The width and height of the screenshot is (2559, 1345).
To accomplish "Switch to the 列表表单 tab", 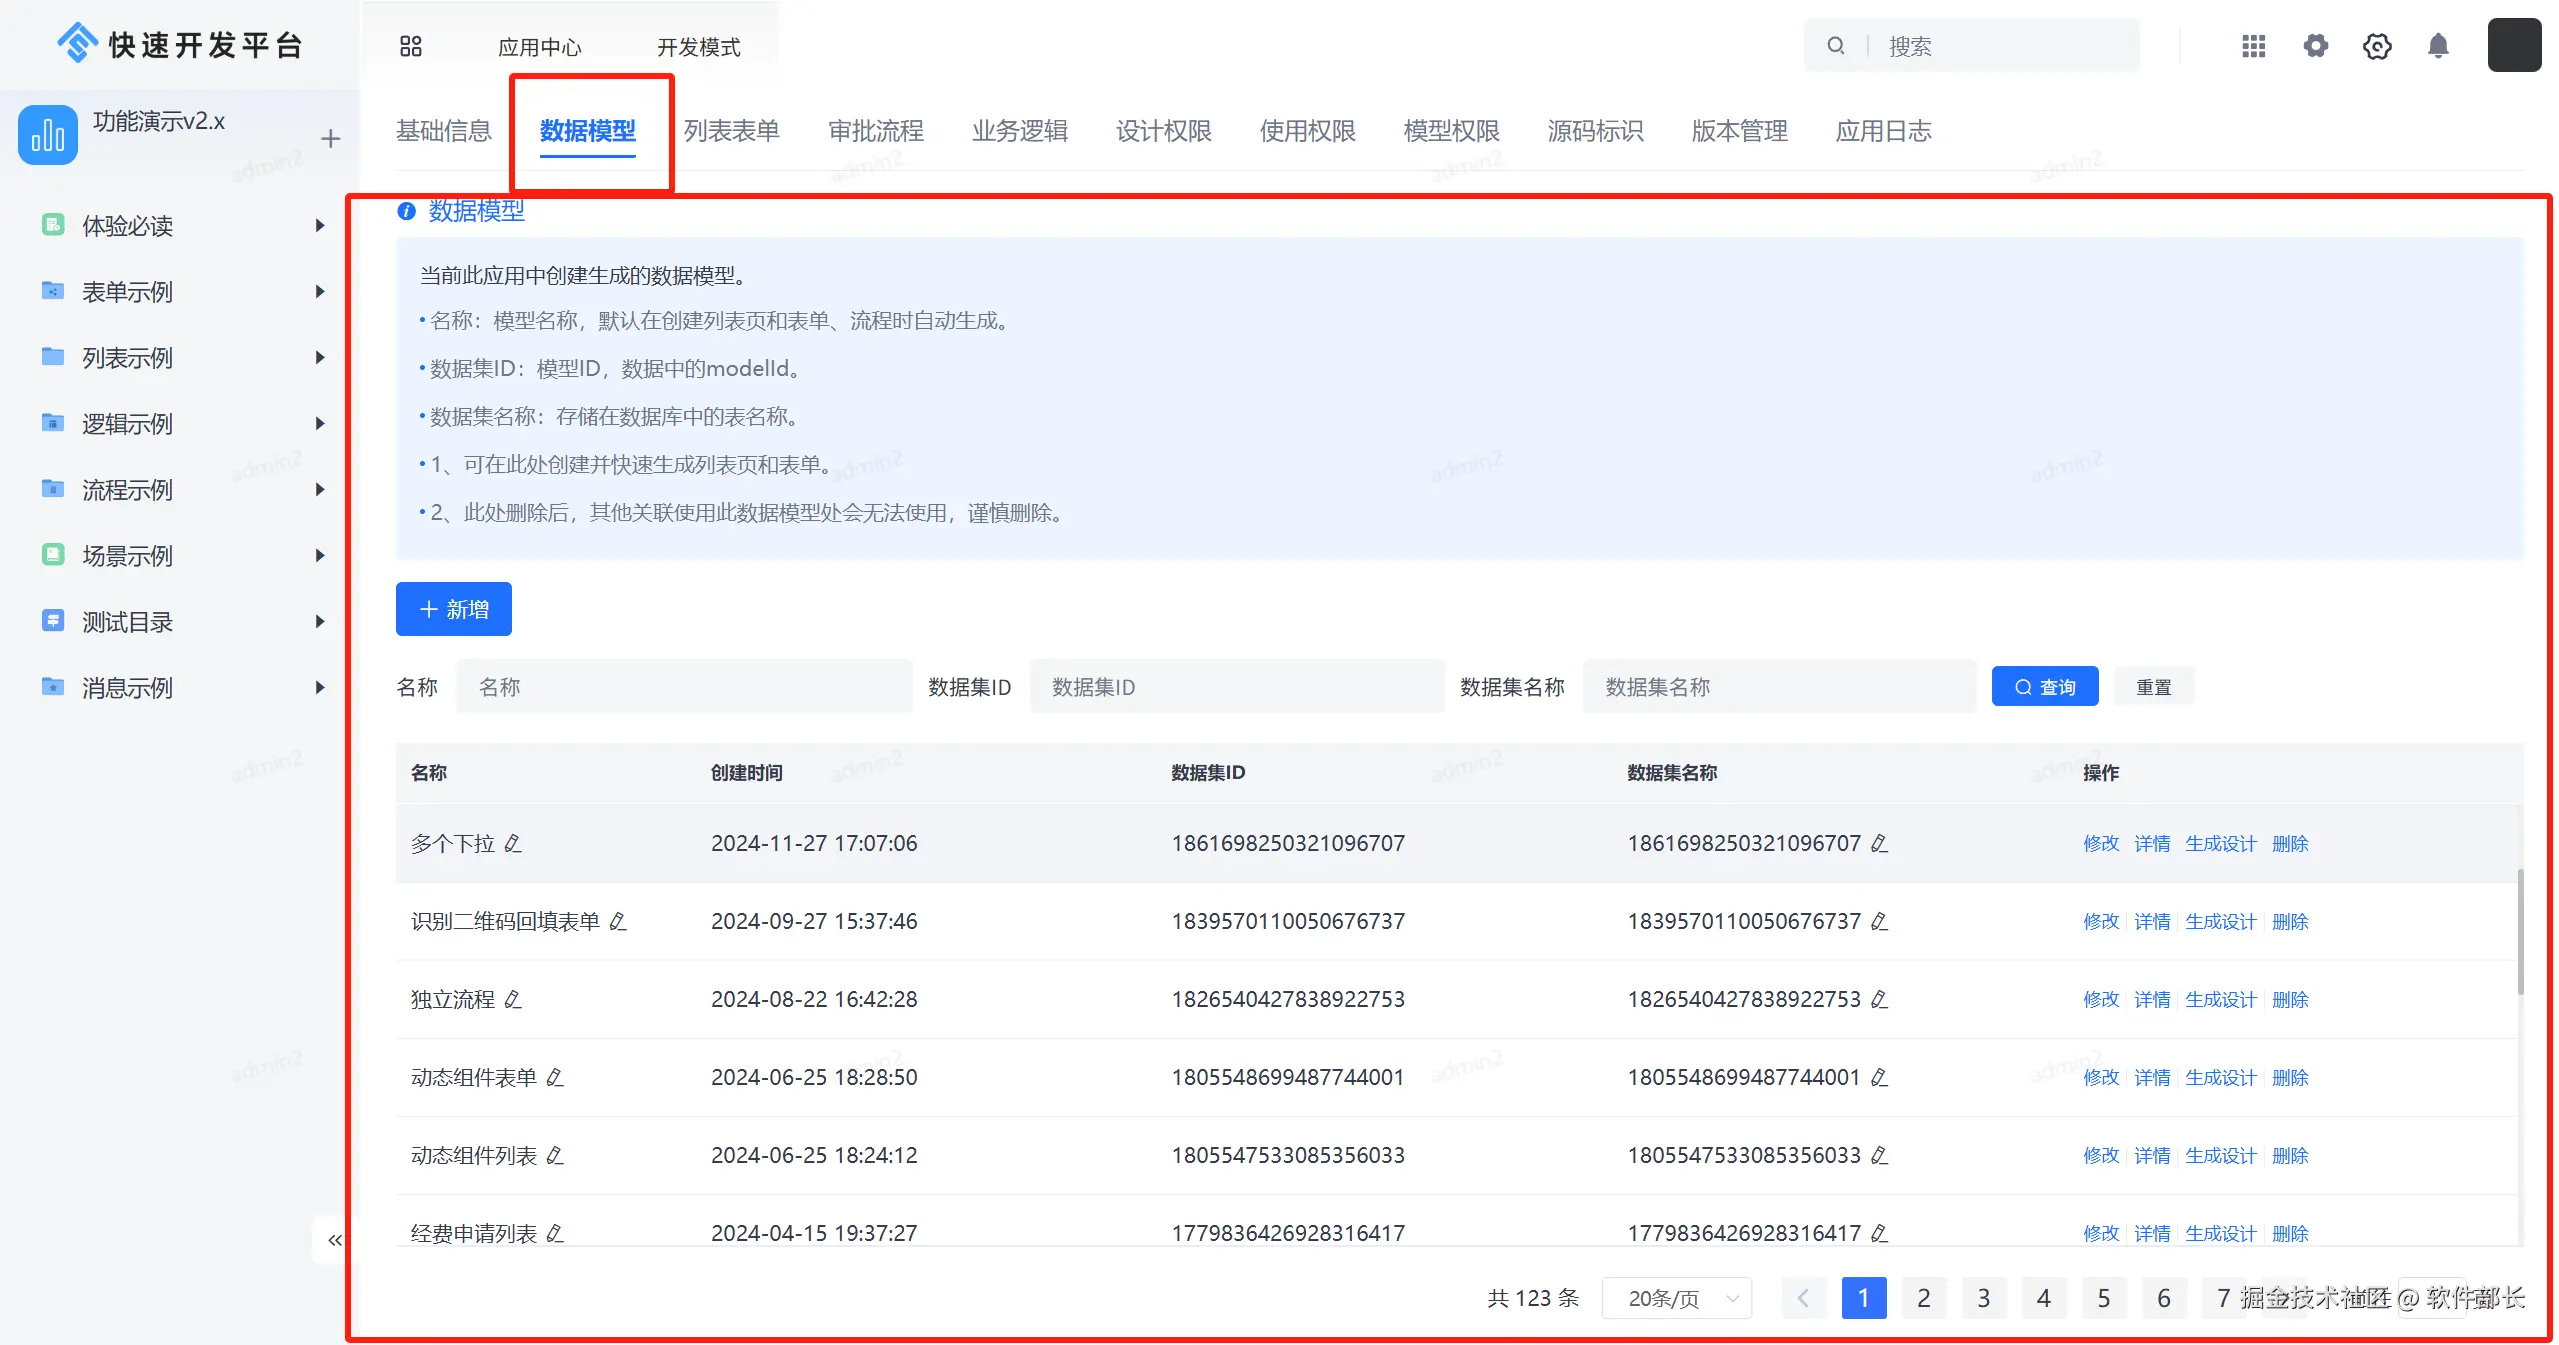I will [731, 131].
